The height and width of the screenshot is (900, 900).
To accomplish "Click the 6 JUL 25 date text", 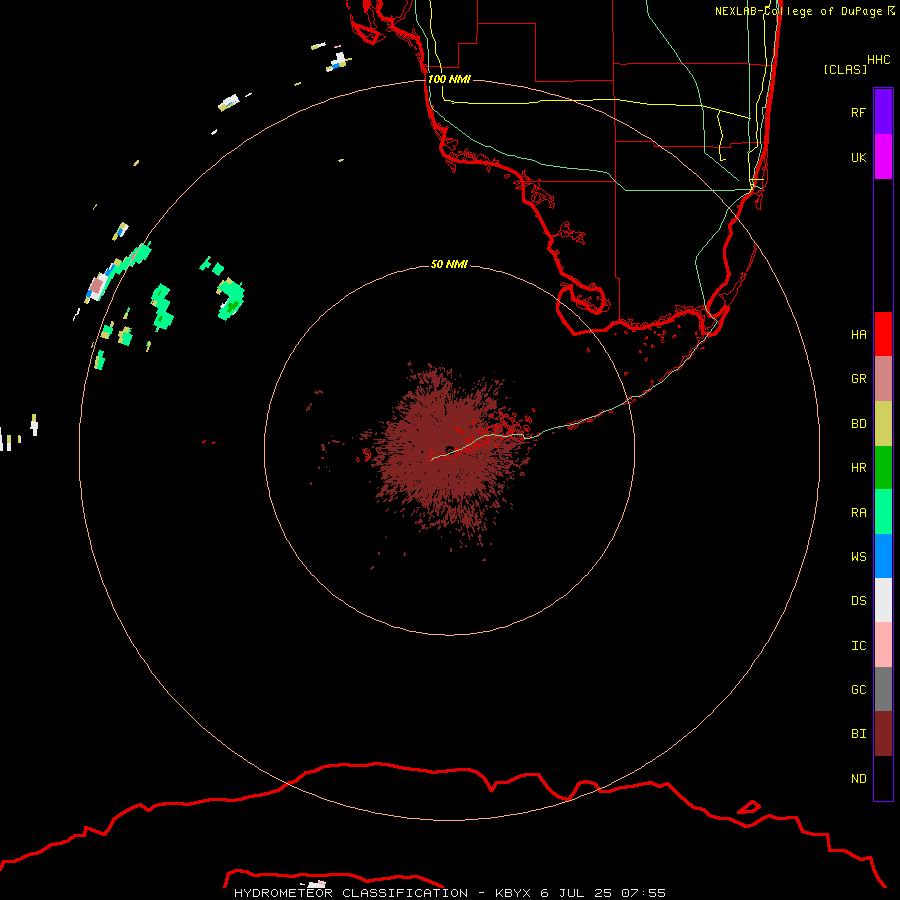I will (x=577, y=893).
